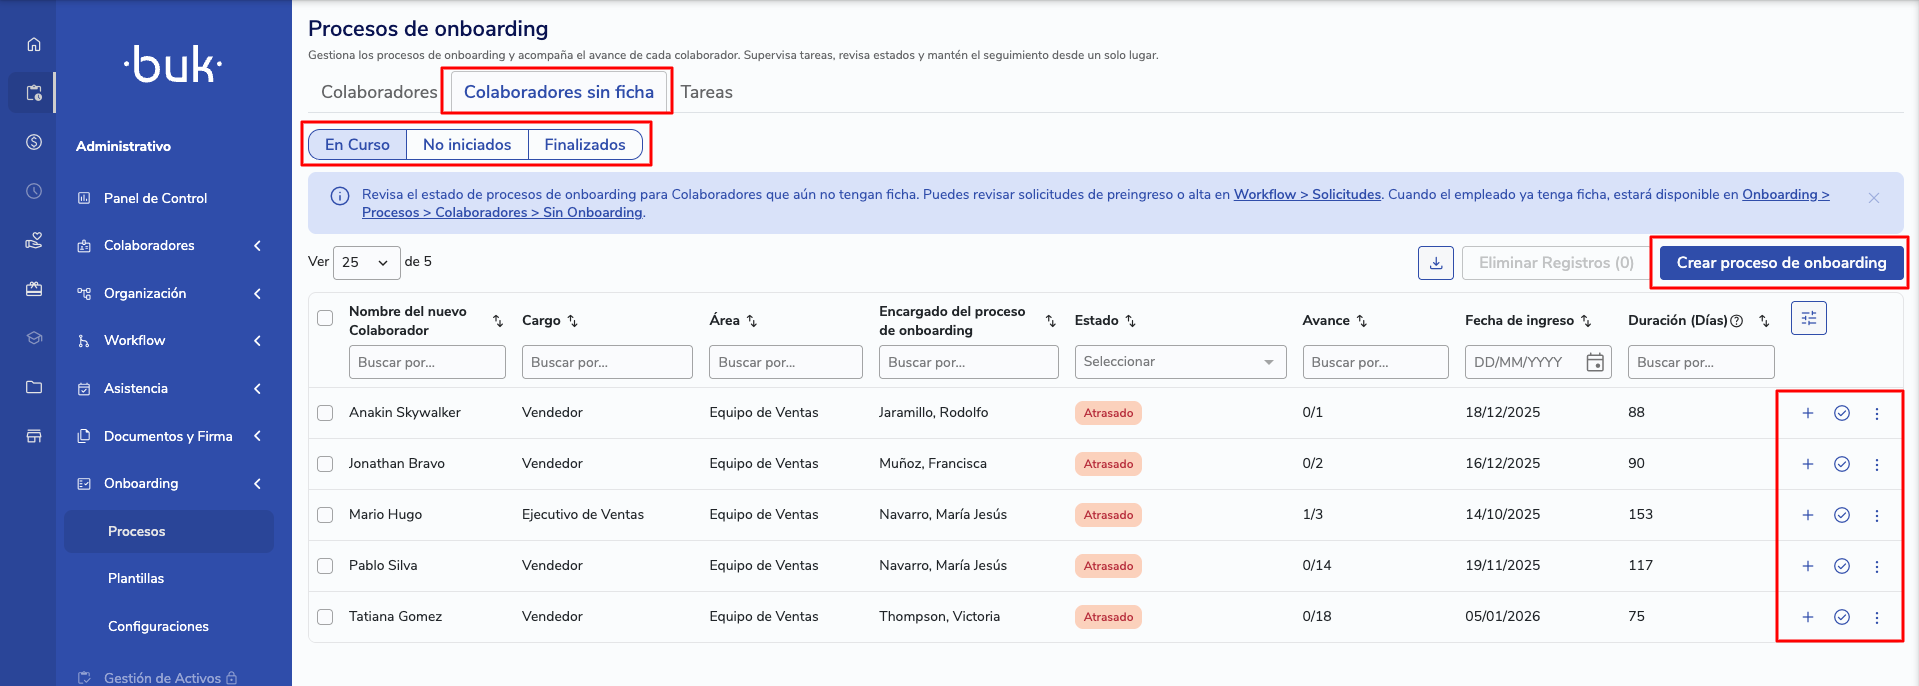Toggle the select-all header checkbox

click(325, 318)
